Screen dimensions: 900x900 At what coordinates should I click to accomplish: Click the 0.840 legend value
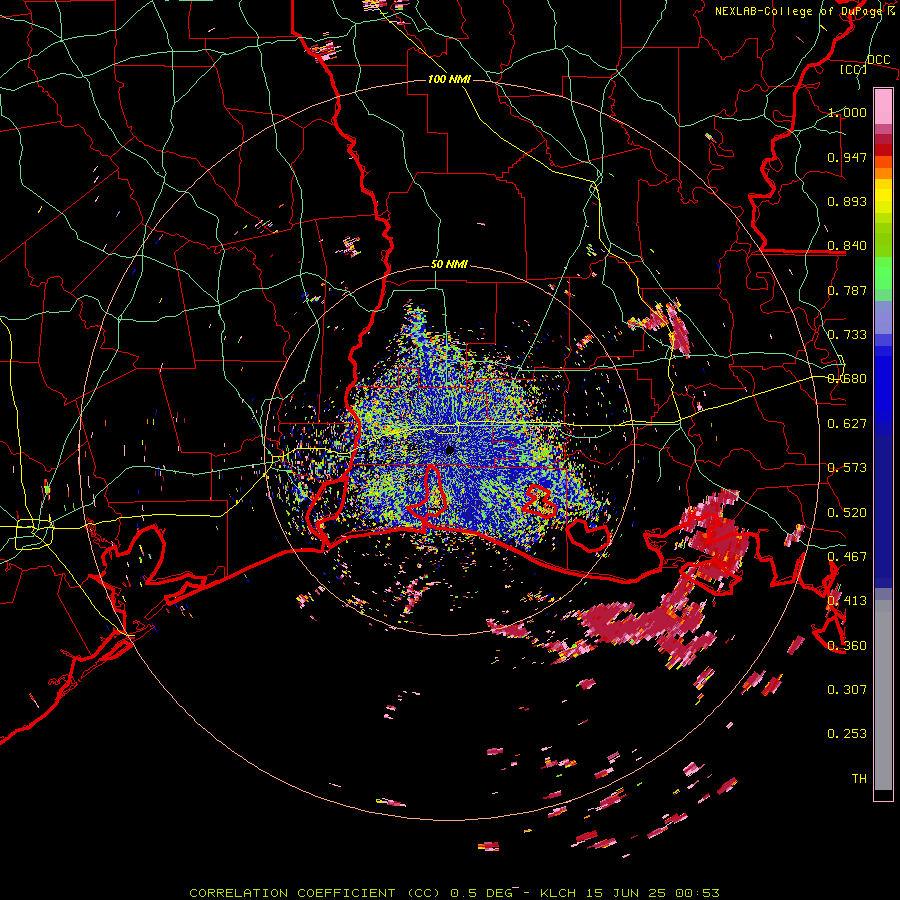click(847, 246)
